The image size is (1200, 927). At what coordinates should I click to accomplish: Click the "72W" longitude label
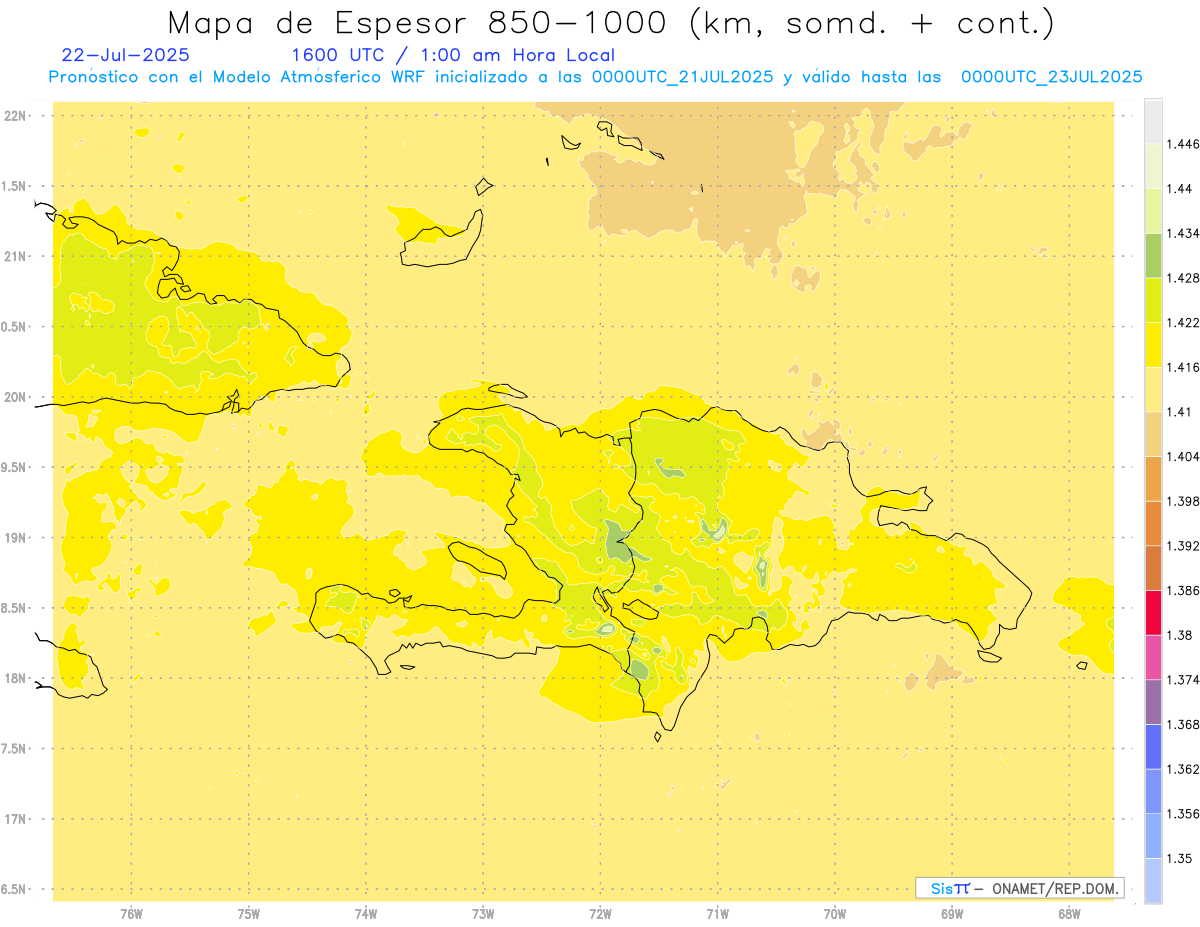click(600, 914)
